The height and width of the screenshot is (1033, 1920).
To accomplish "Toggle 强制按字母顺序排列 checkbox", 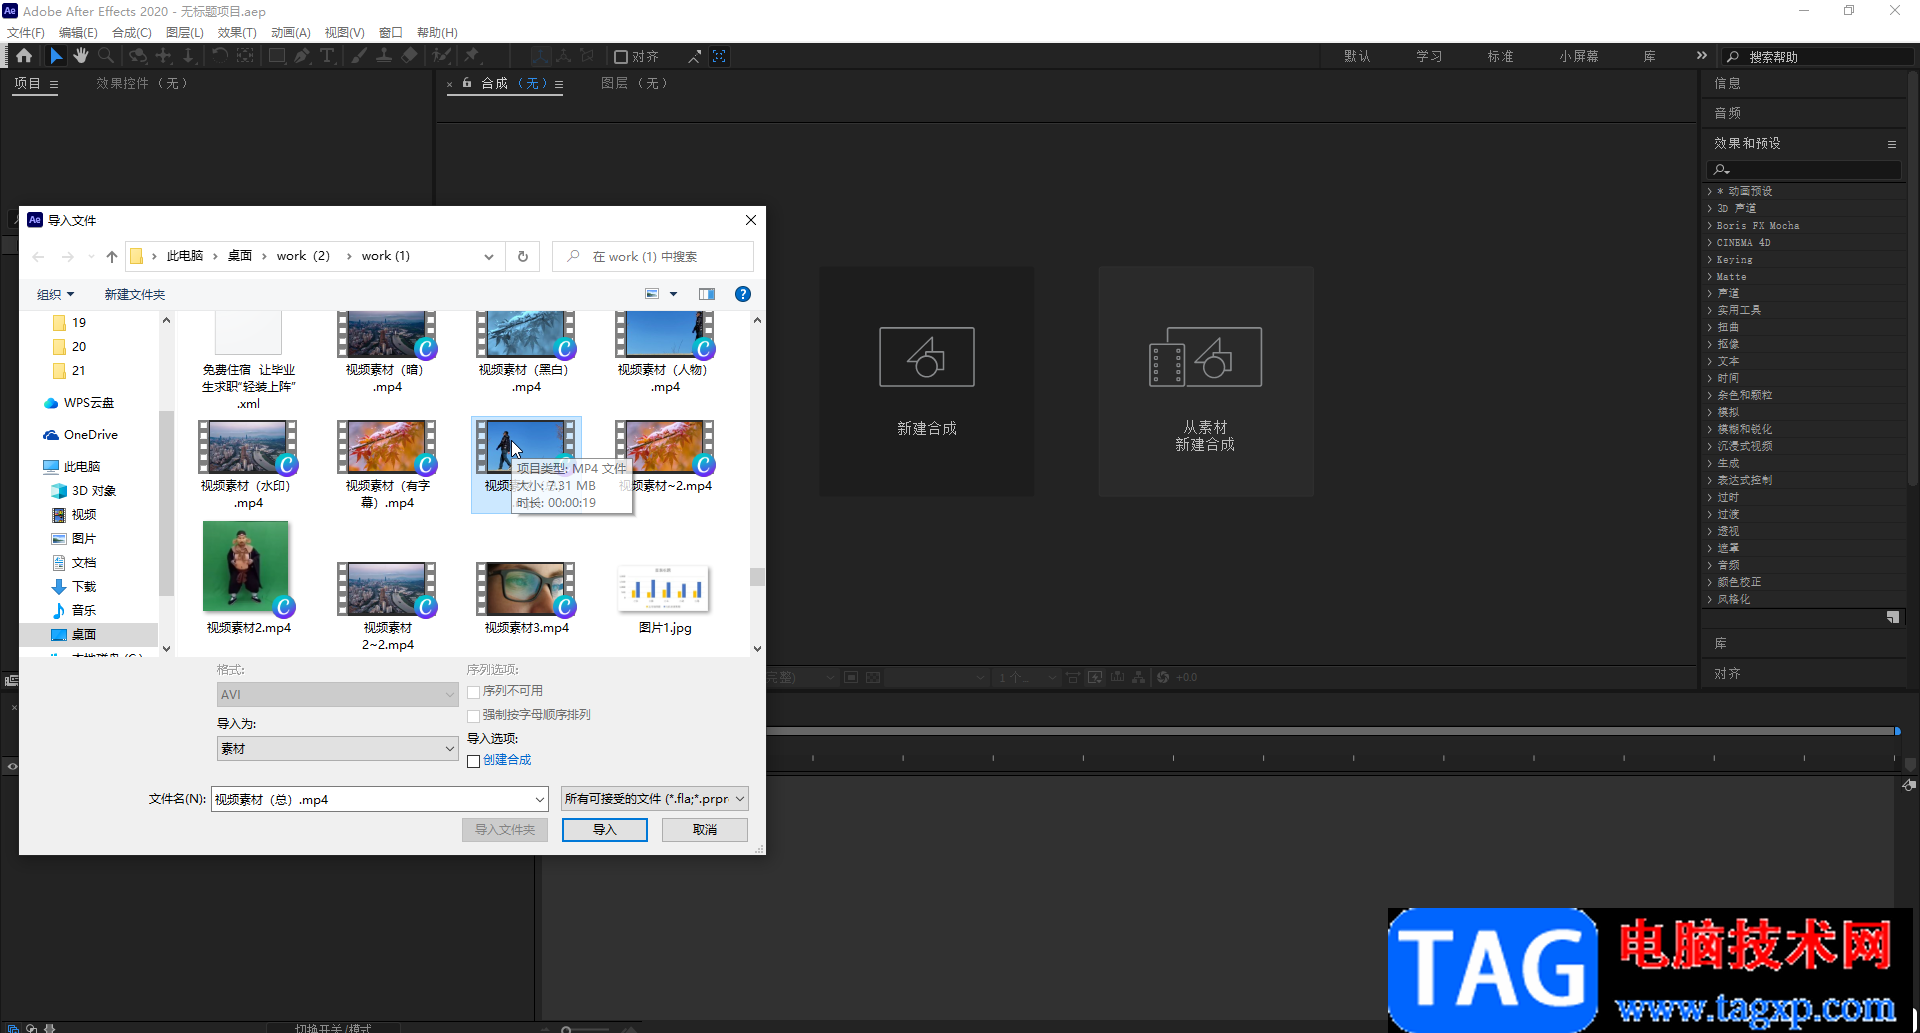I will point(474,716).
